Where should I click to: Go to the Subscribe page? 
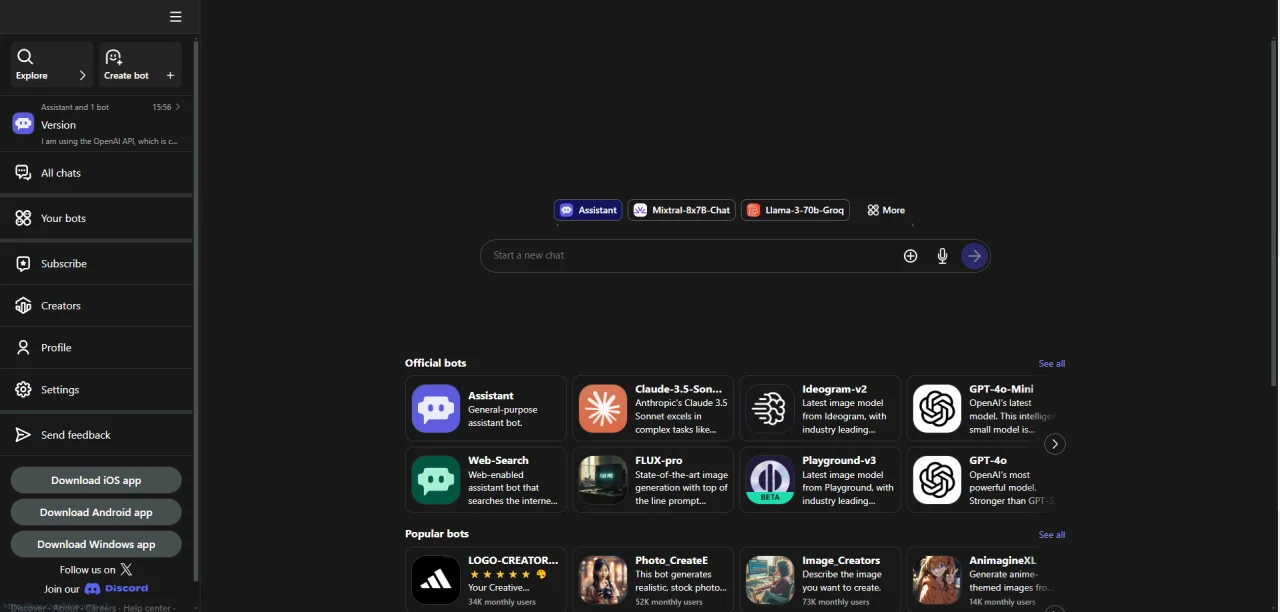click(96, 264)
